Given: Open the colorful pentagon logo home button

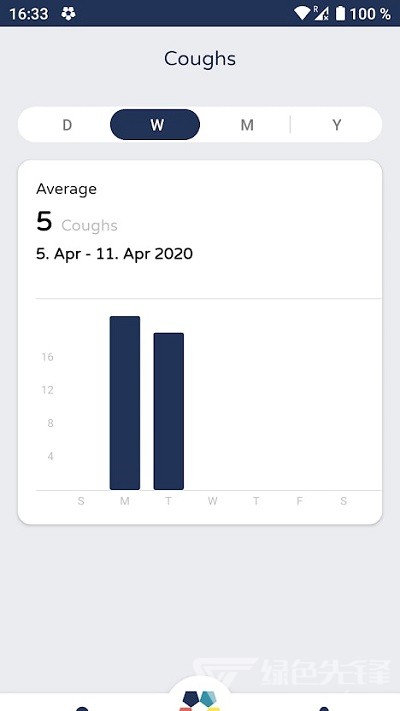Looking at the screenshot, I should coord(200,700).
